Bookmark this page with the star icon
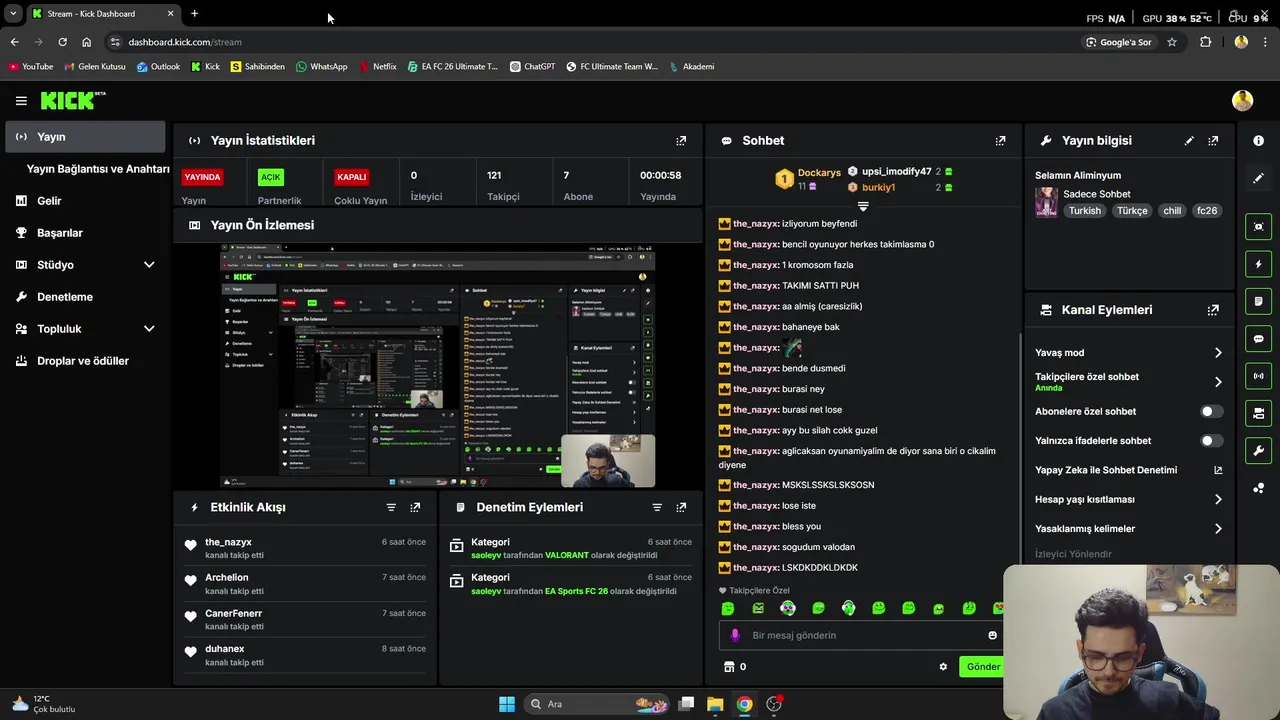 [x=1172, y=42]
